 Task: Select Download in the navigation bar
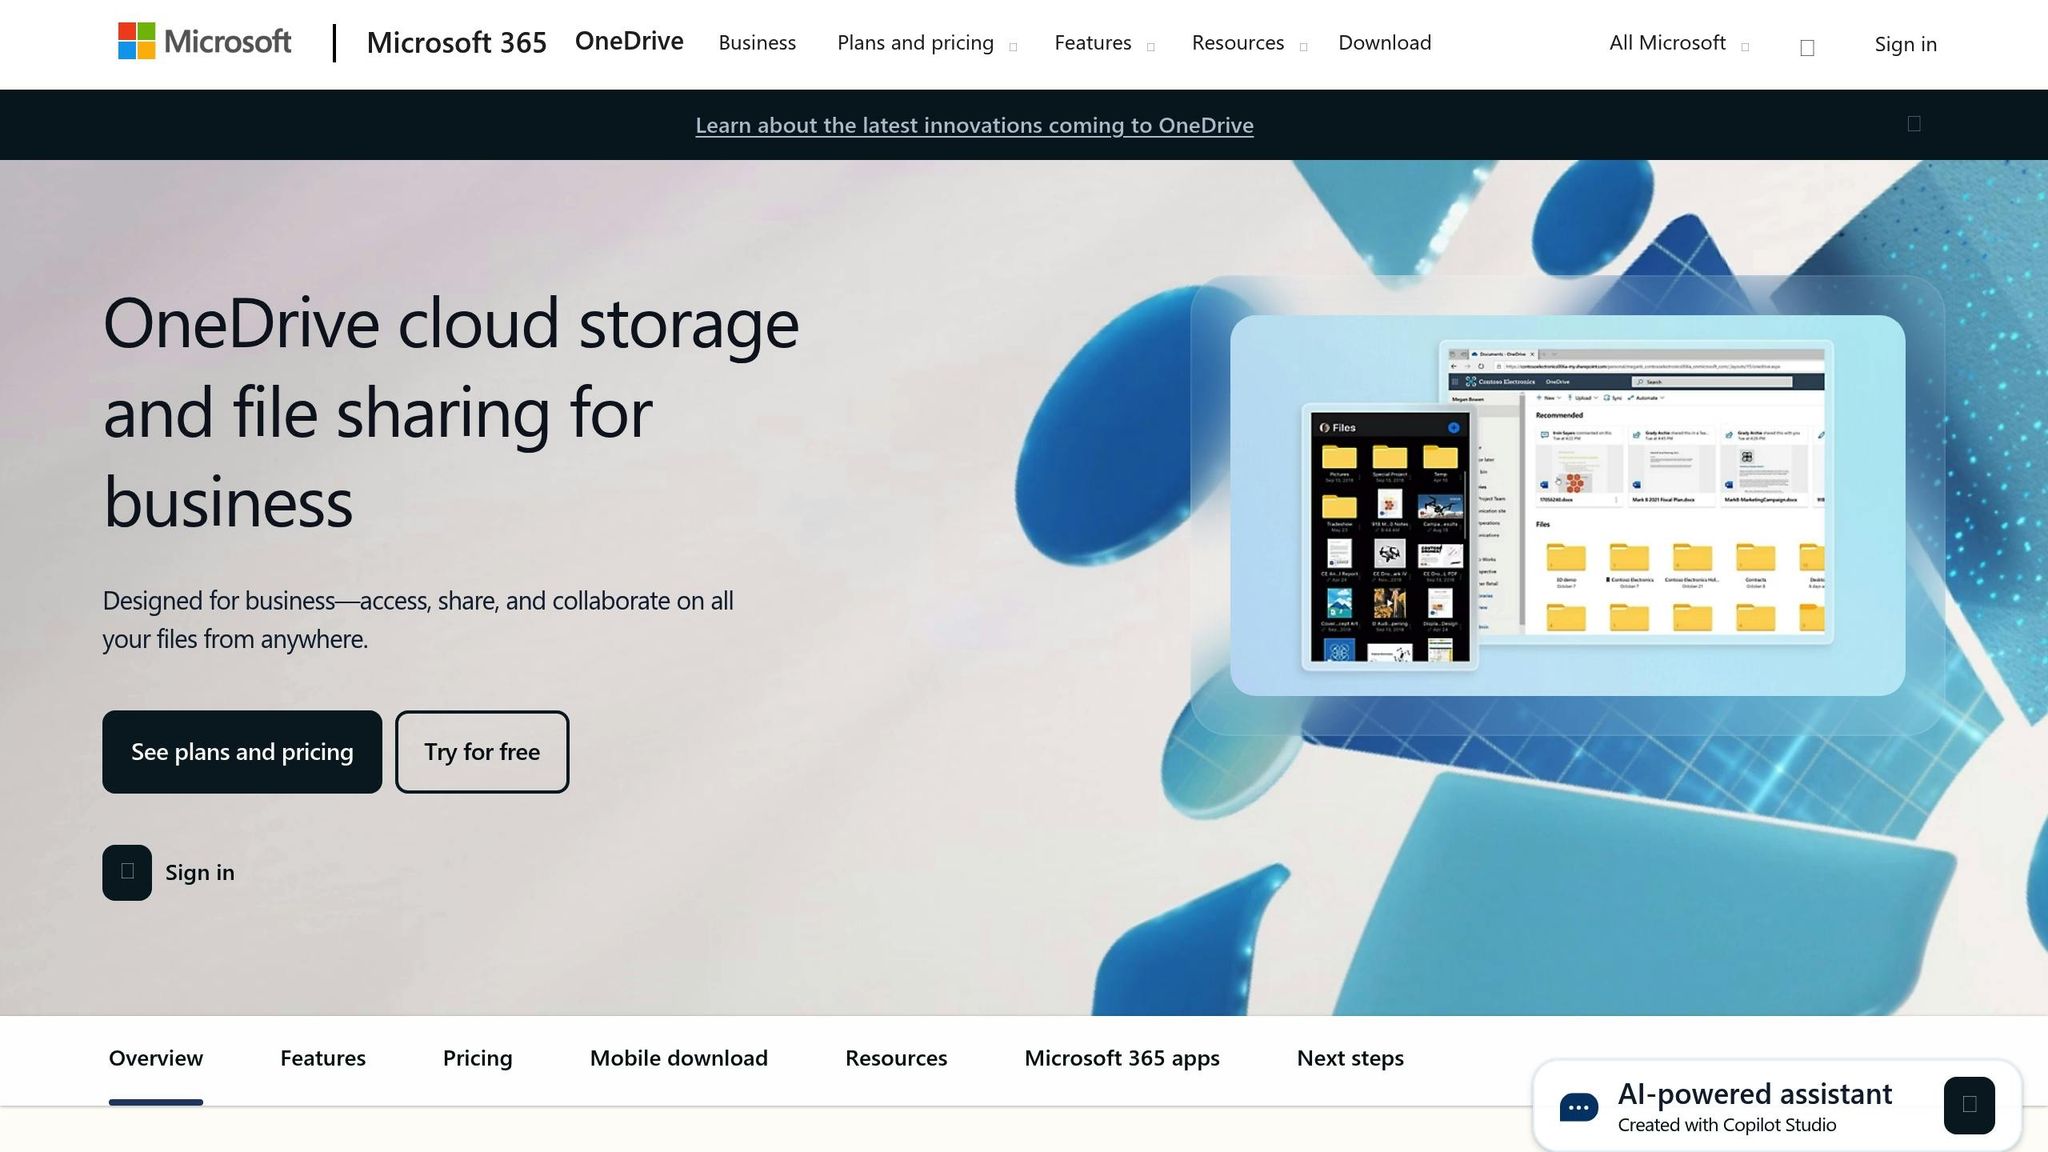1384,43
